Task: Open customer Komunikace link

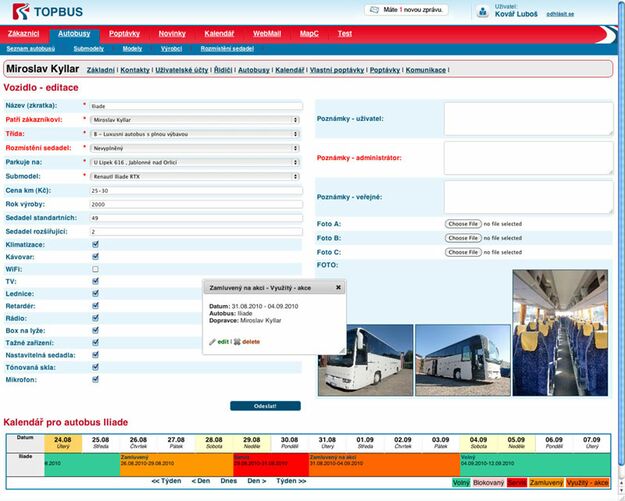Action: [426, 70]
